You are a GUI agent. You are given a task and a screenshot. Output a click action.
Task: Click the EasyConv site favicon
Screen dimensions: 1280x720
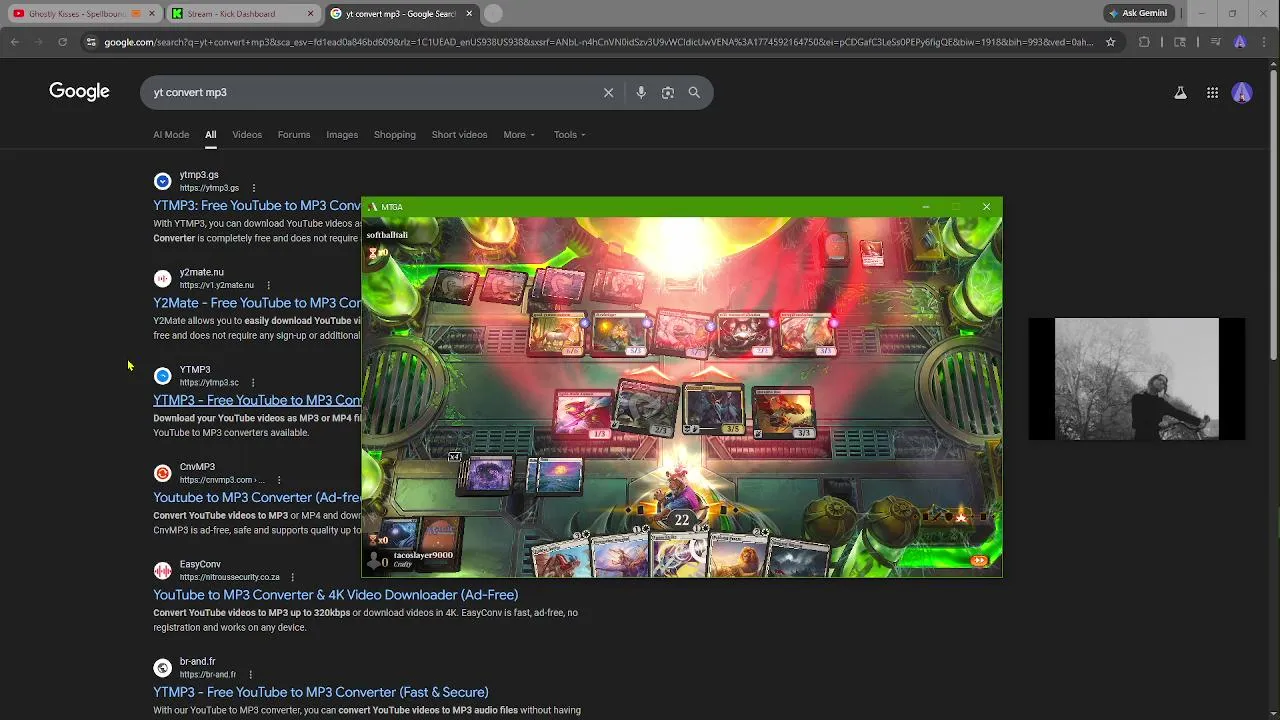pos(162,570)
